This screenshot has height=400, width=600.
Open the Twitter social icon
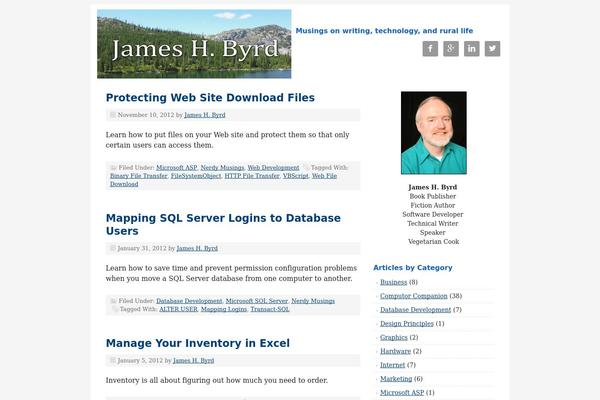pos(492,49)
